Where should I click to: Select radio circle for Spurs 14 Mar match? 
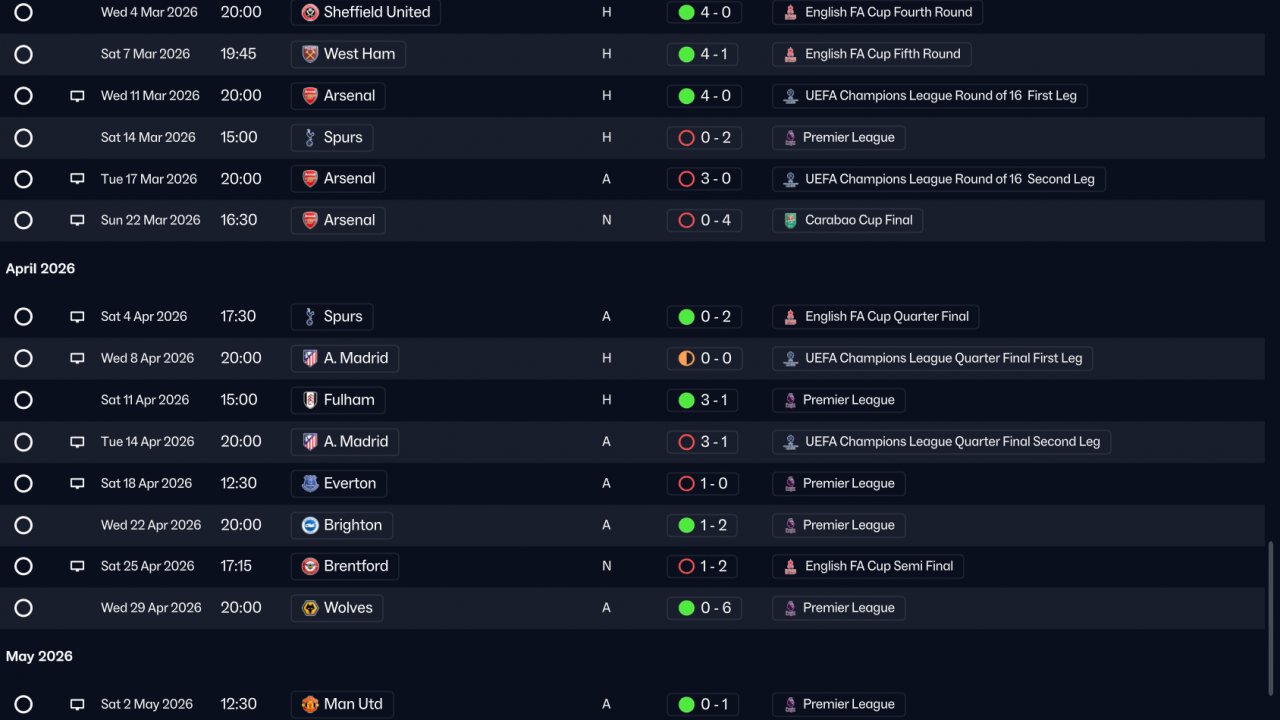(24, 138)
